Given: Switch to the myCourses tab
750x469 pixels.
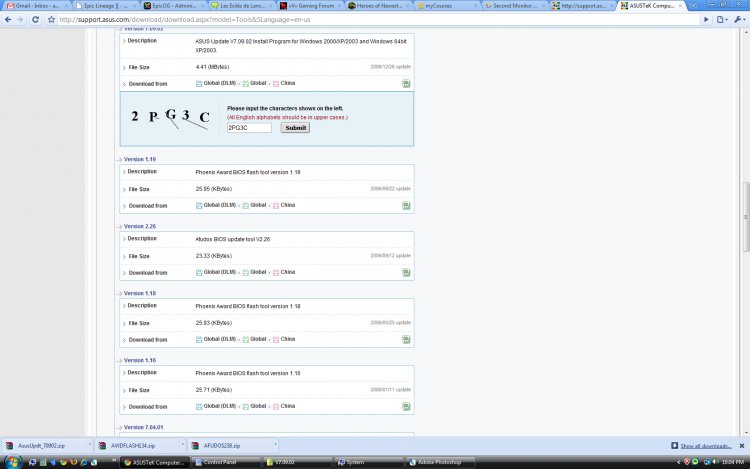Looking at the screenshot, I should (447, 6).
